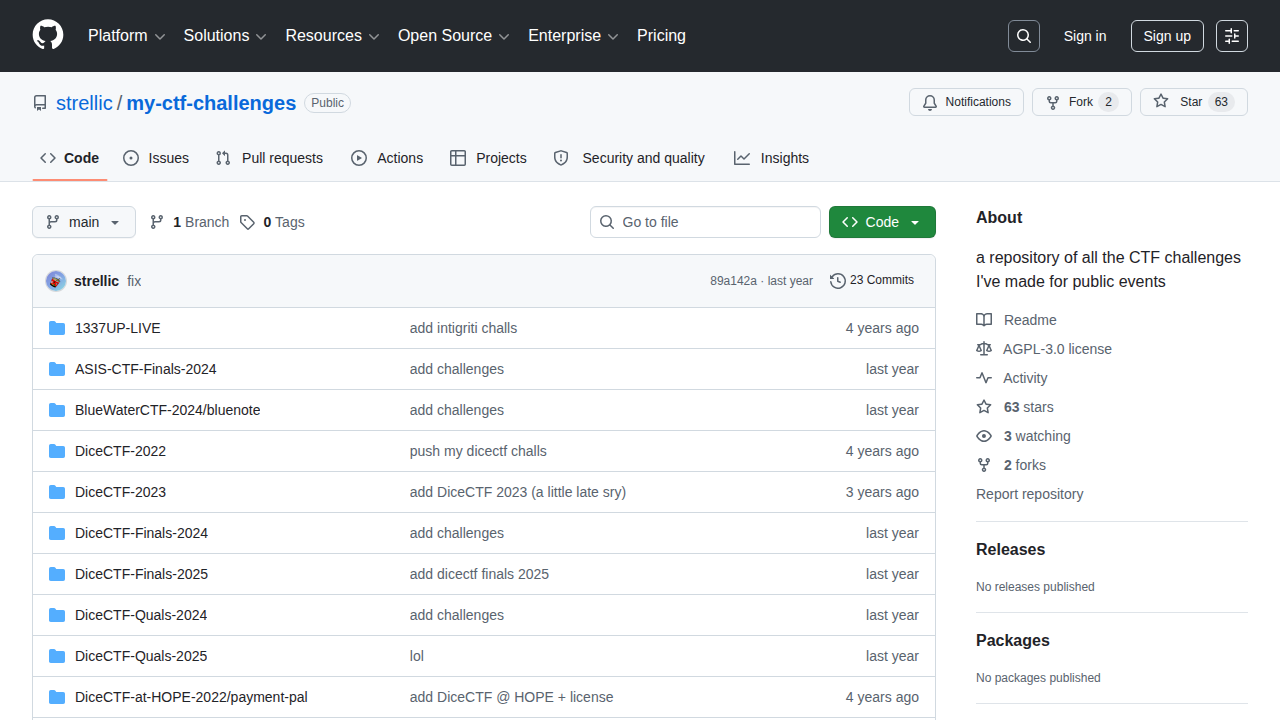
Task: View the 0 Tags link
Action: point(272,222)
